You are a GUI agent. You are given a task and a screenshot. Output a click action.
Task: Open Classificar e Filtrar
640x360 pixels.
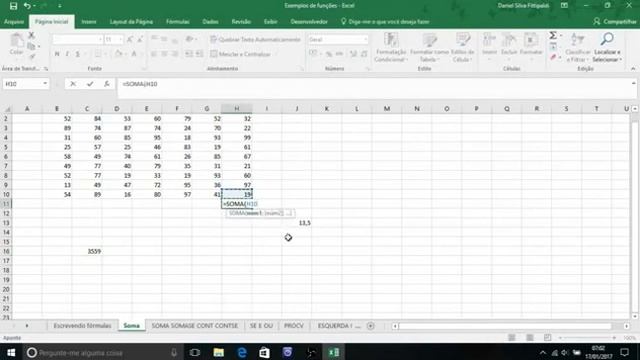[x=578, y=47]
